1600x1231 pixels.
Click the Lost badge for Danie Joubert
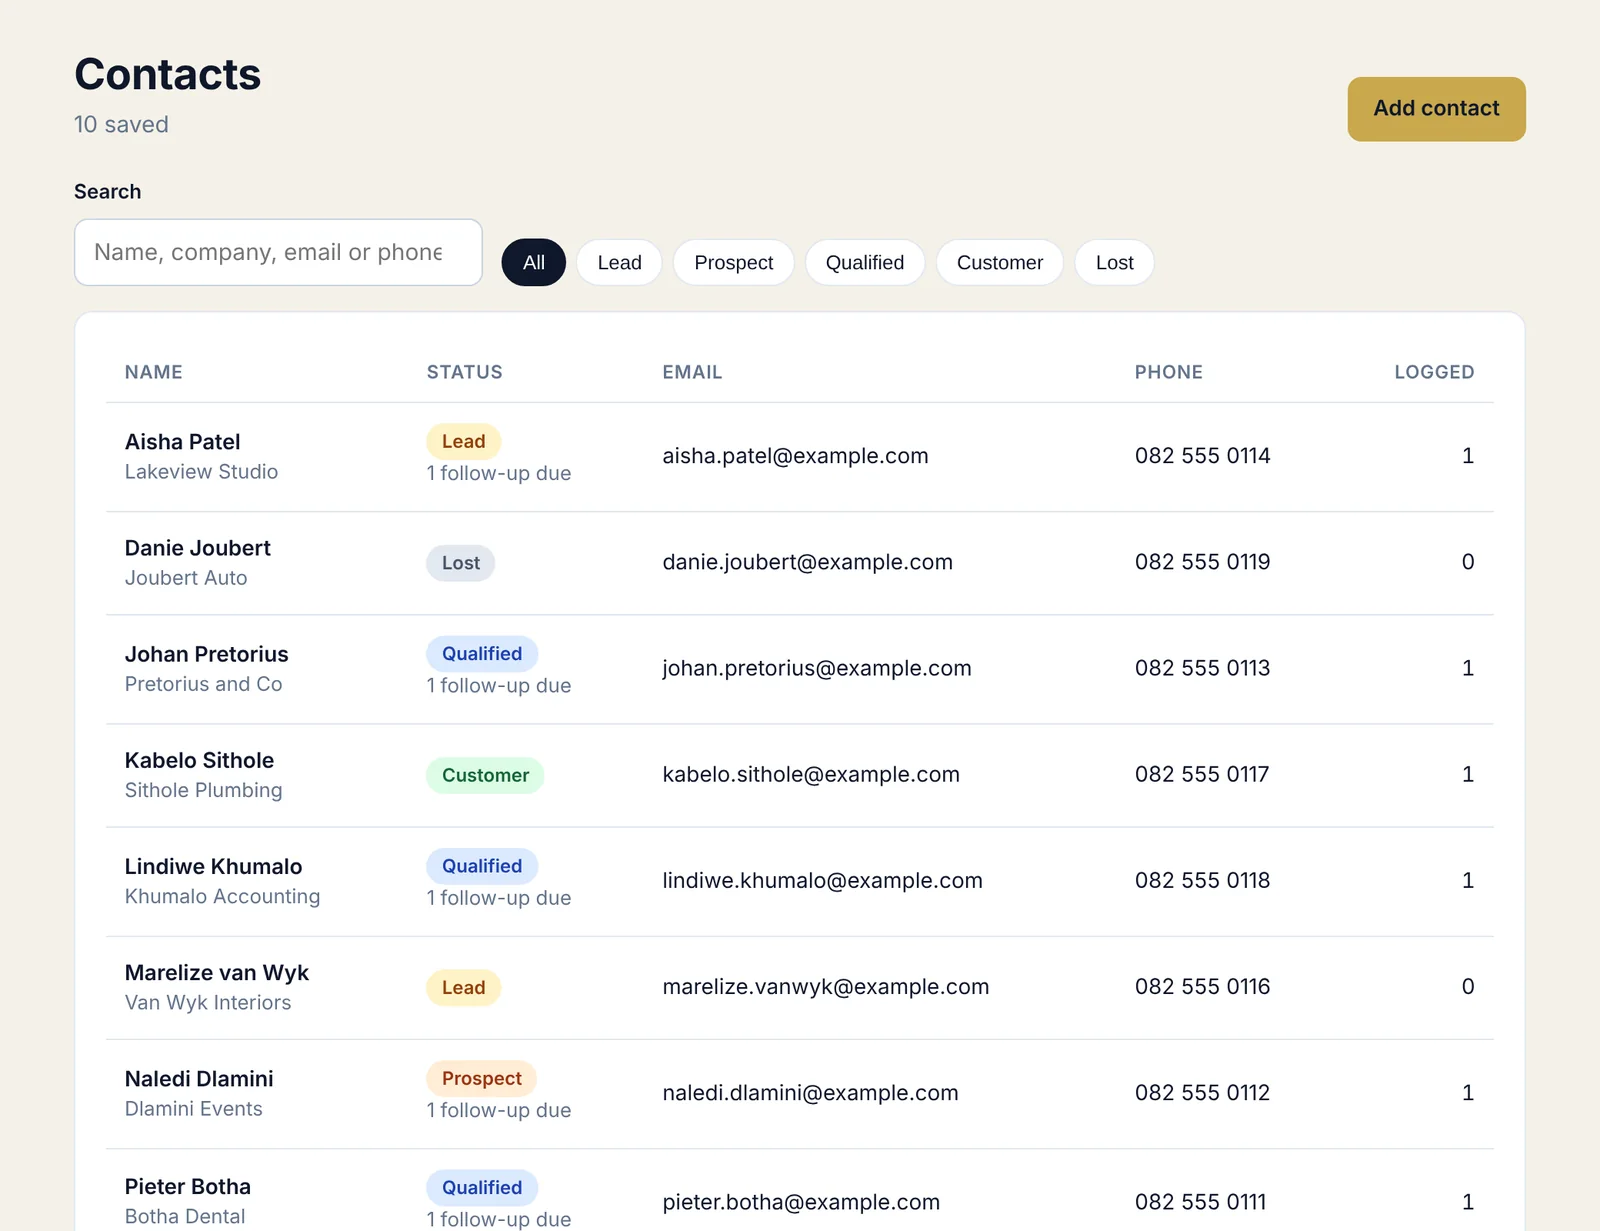[461, 563]
